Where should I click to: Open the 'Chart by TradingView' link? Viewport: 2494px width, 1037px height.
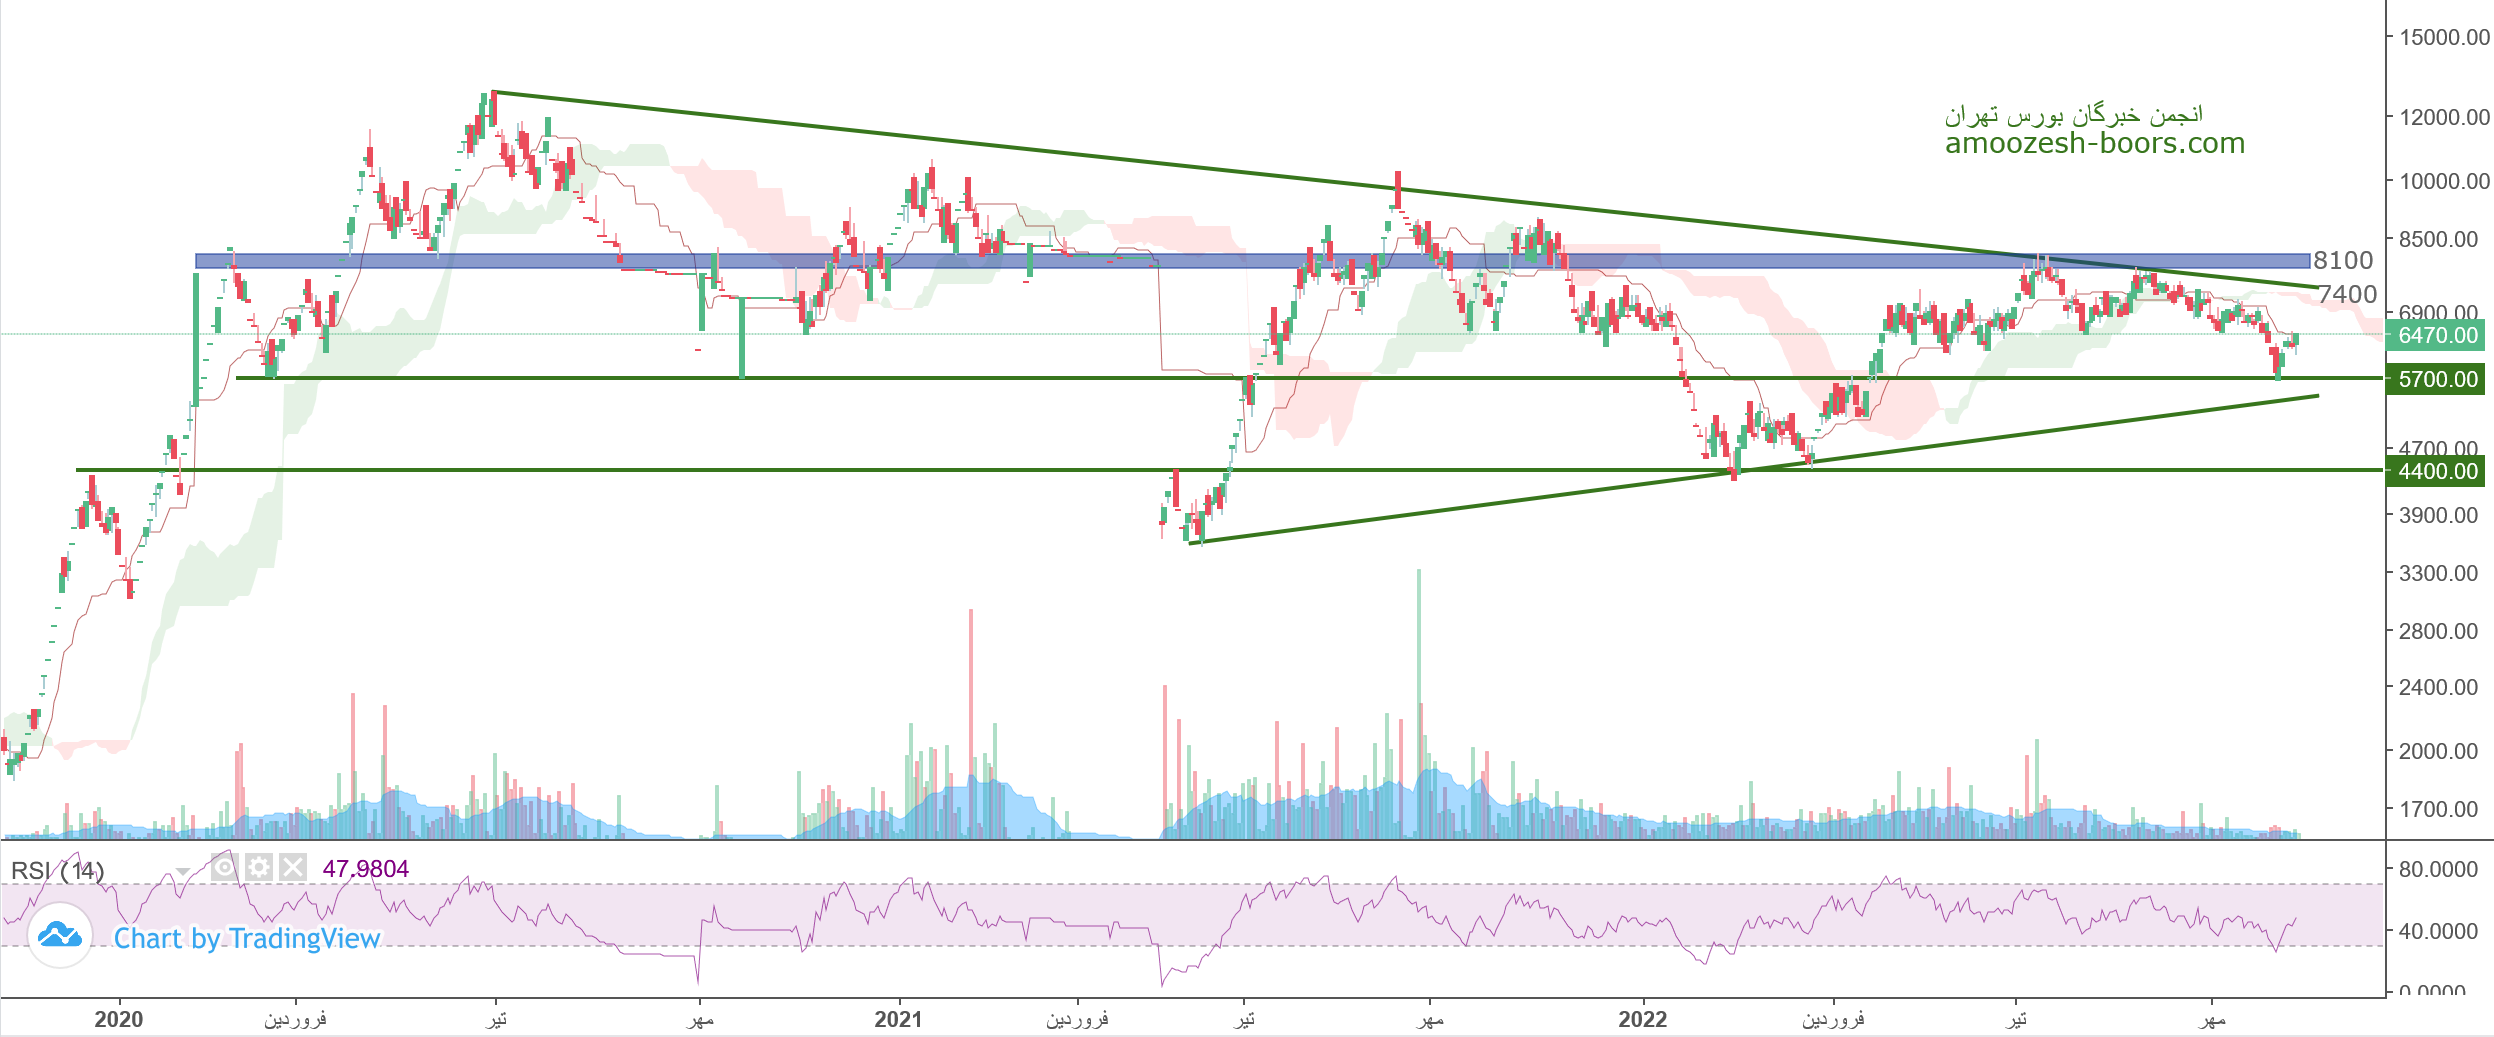click(246, 938)
